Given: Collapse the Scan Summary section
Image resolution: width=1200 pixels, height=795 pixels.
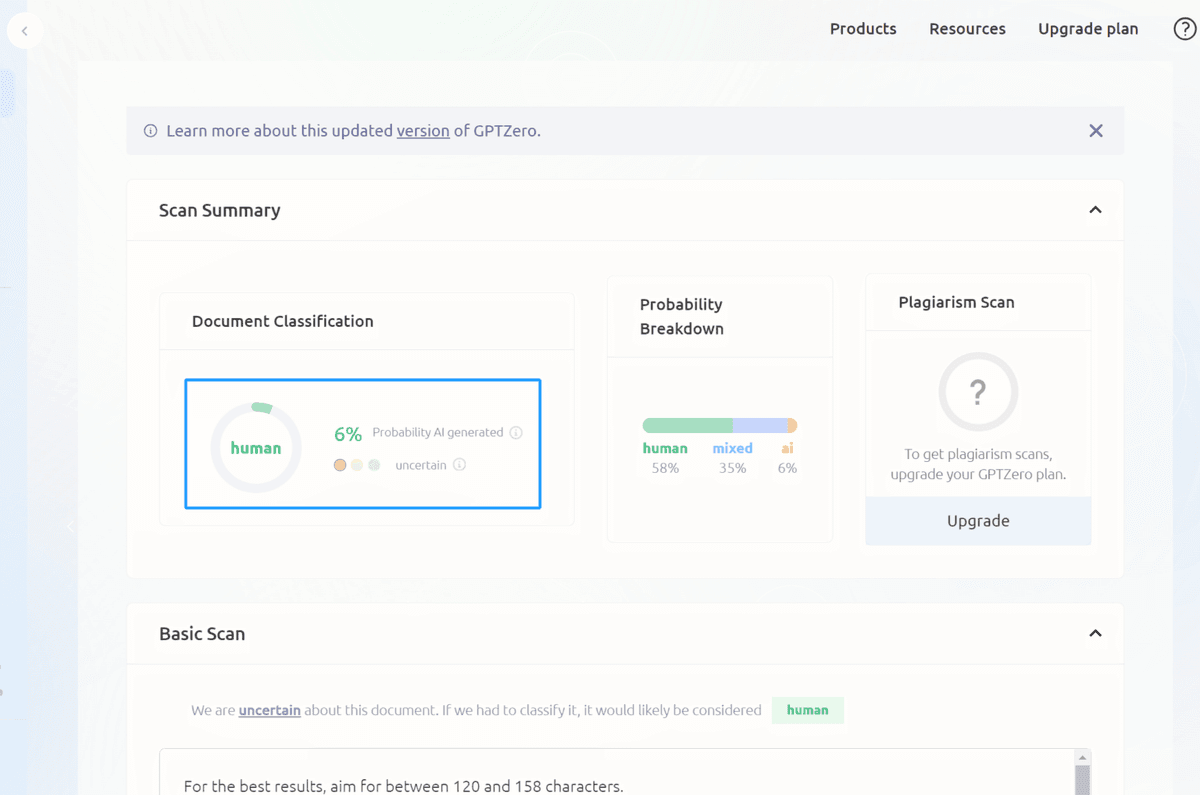Looking at the screenshot, I should [1095, 210].
